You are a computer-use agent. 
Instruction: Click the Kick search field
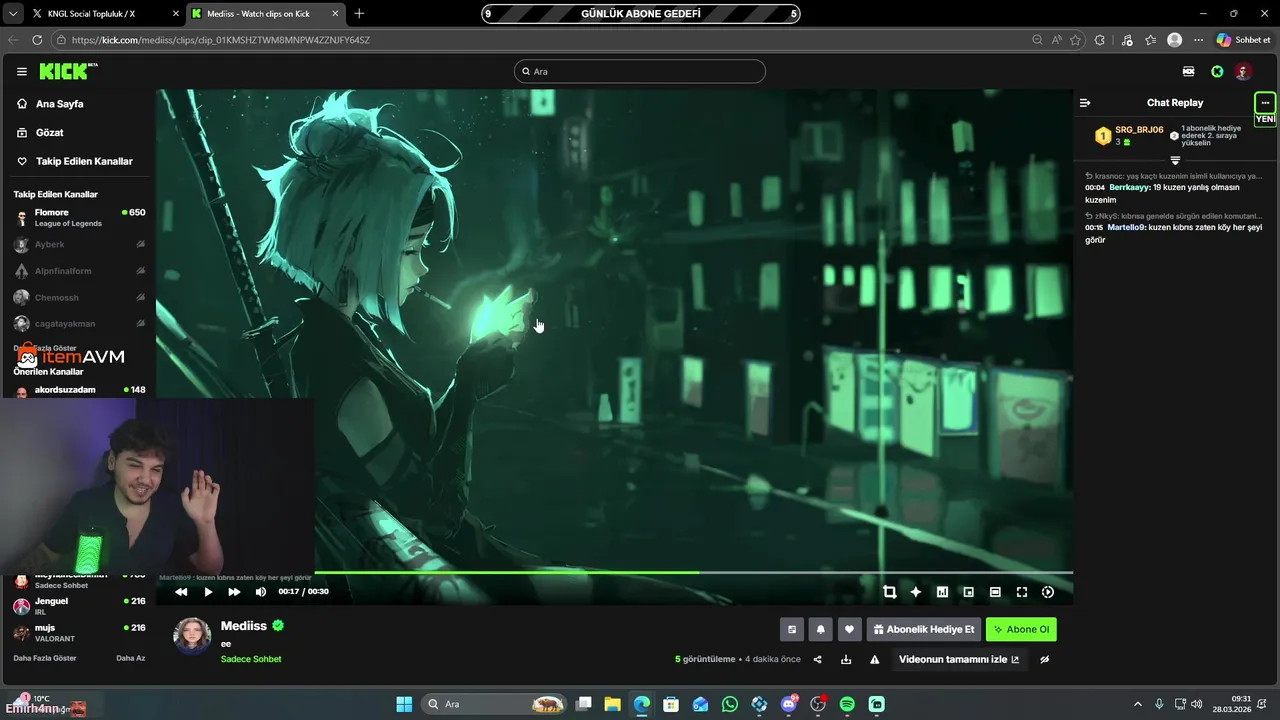(640, 71)
